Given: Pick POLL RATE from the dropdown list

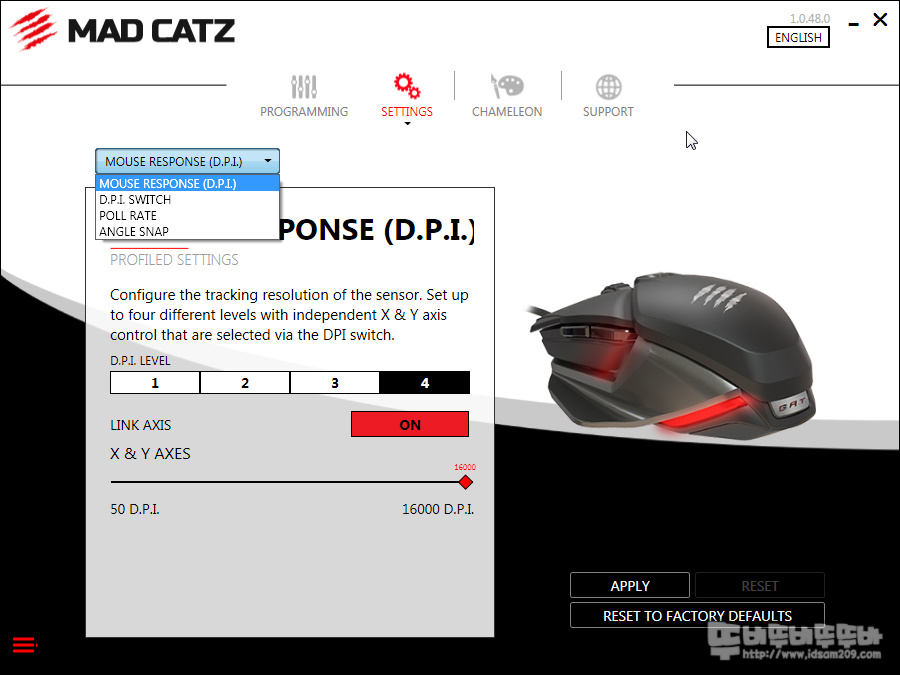Looking at the screenshot, I should pyautogui.click(x=188, y=216).
